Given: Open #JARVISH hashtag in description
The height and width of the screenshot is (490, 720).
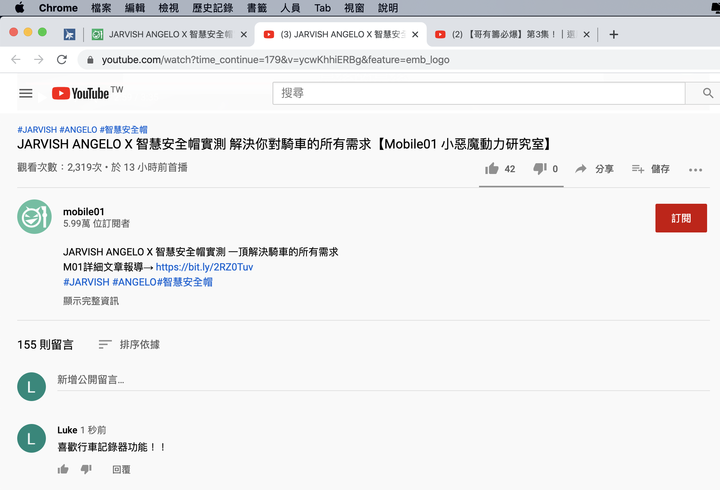Looking at the screenshot, I should [x=86, y=282].
